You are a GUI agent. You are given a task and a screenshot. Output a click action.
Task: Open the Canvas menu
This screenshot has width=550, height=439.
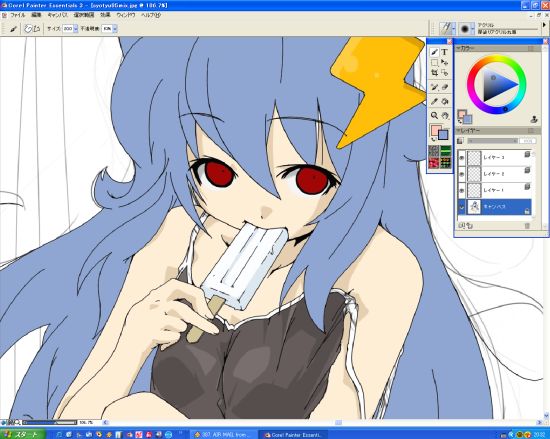coord(57,15)
